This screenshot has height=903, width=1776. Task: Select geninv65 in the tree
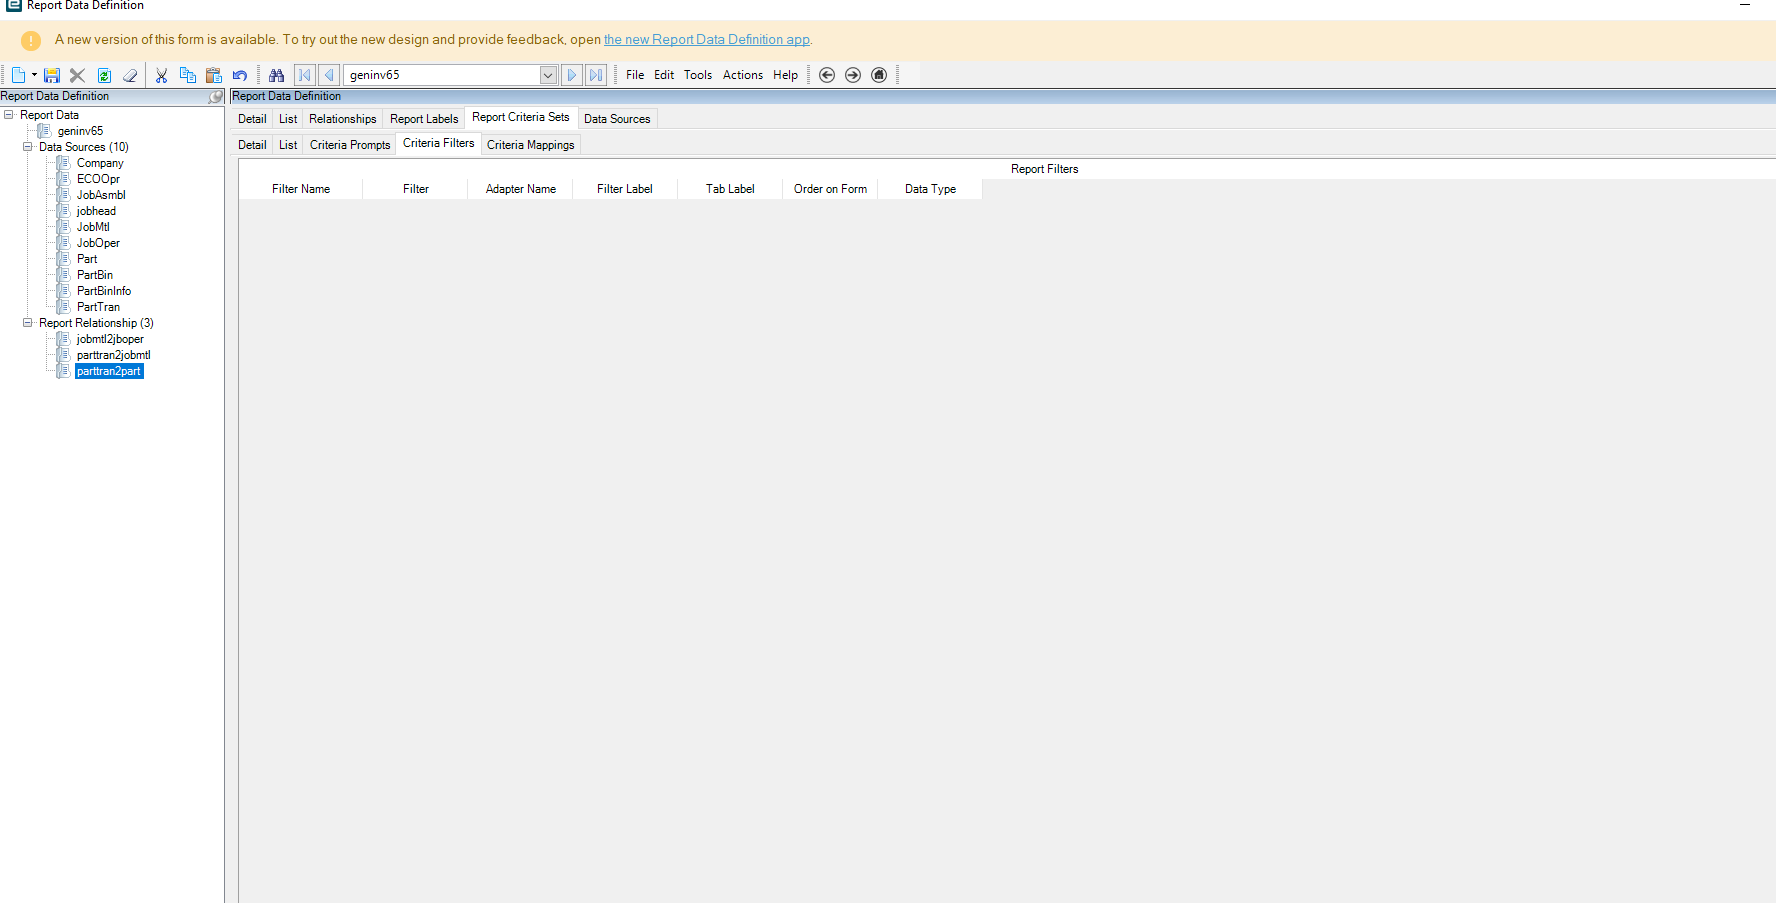point(80,131)
